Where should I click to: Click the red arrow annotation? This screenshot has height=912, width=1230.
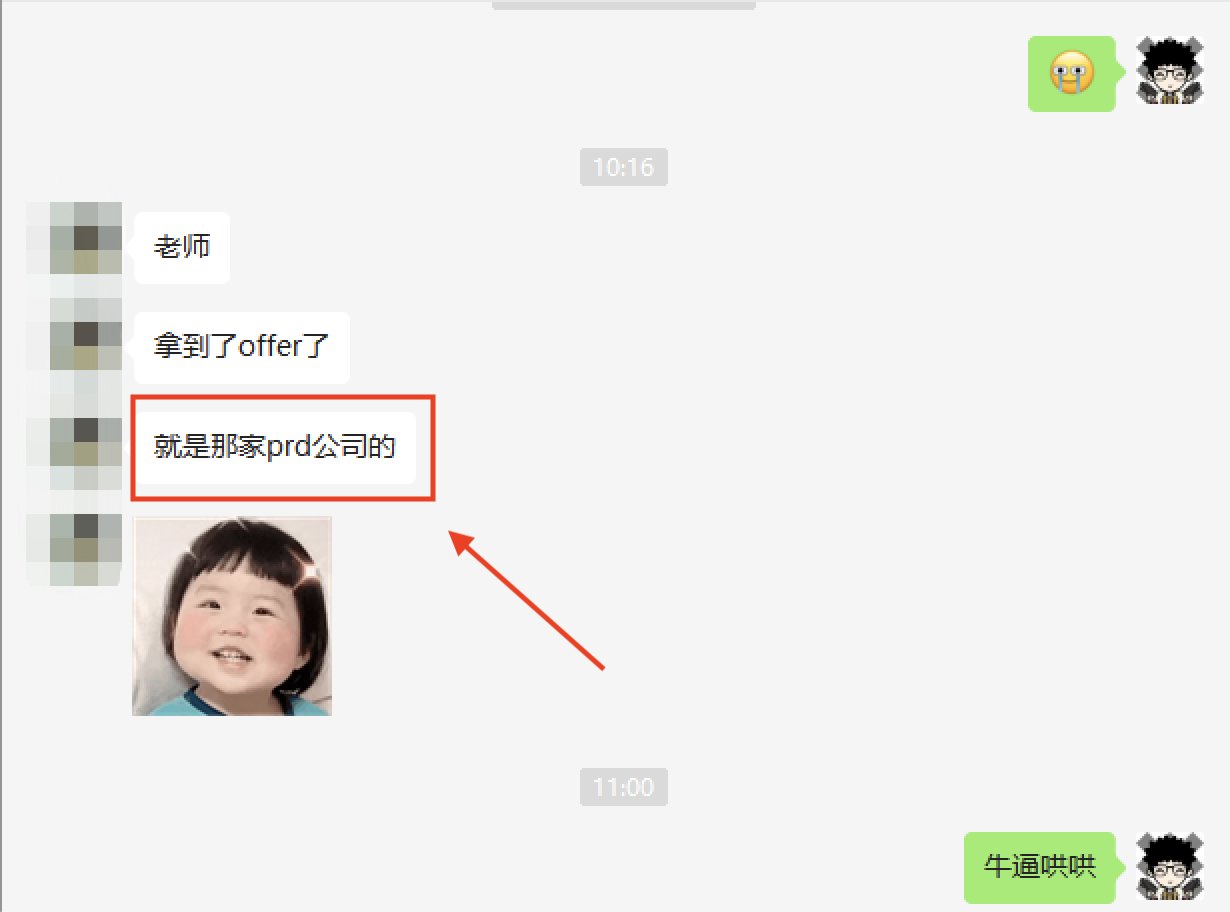527,599
